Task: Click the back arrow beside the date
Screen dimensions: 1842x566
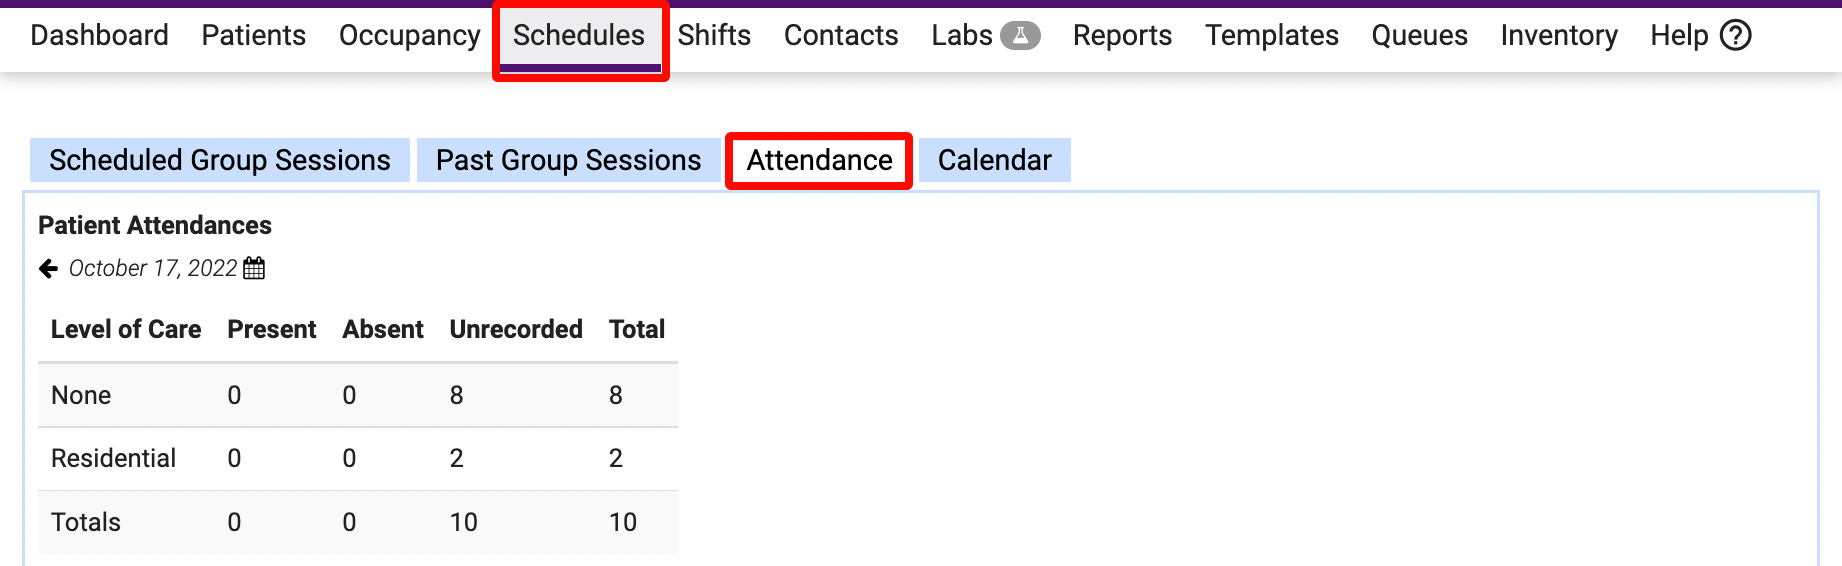Action: [48, 268]
